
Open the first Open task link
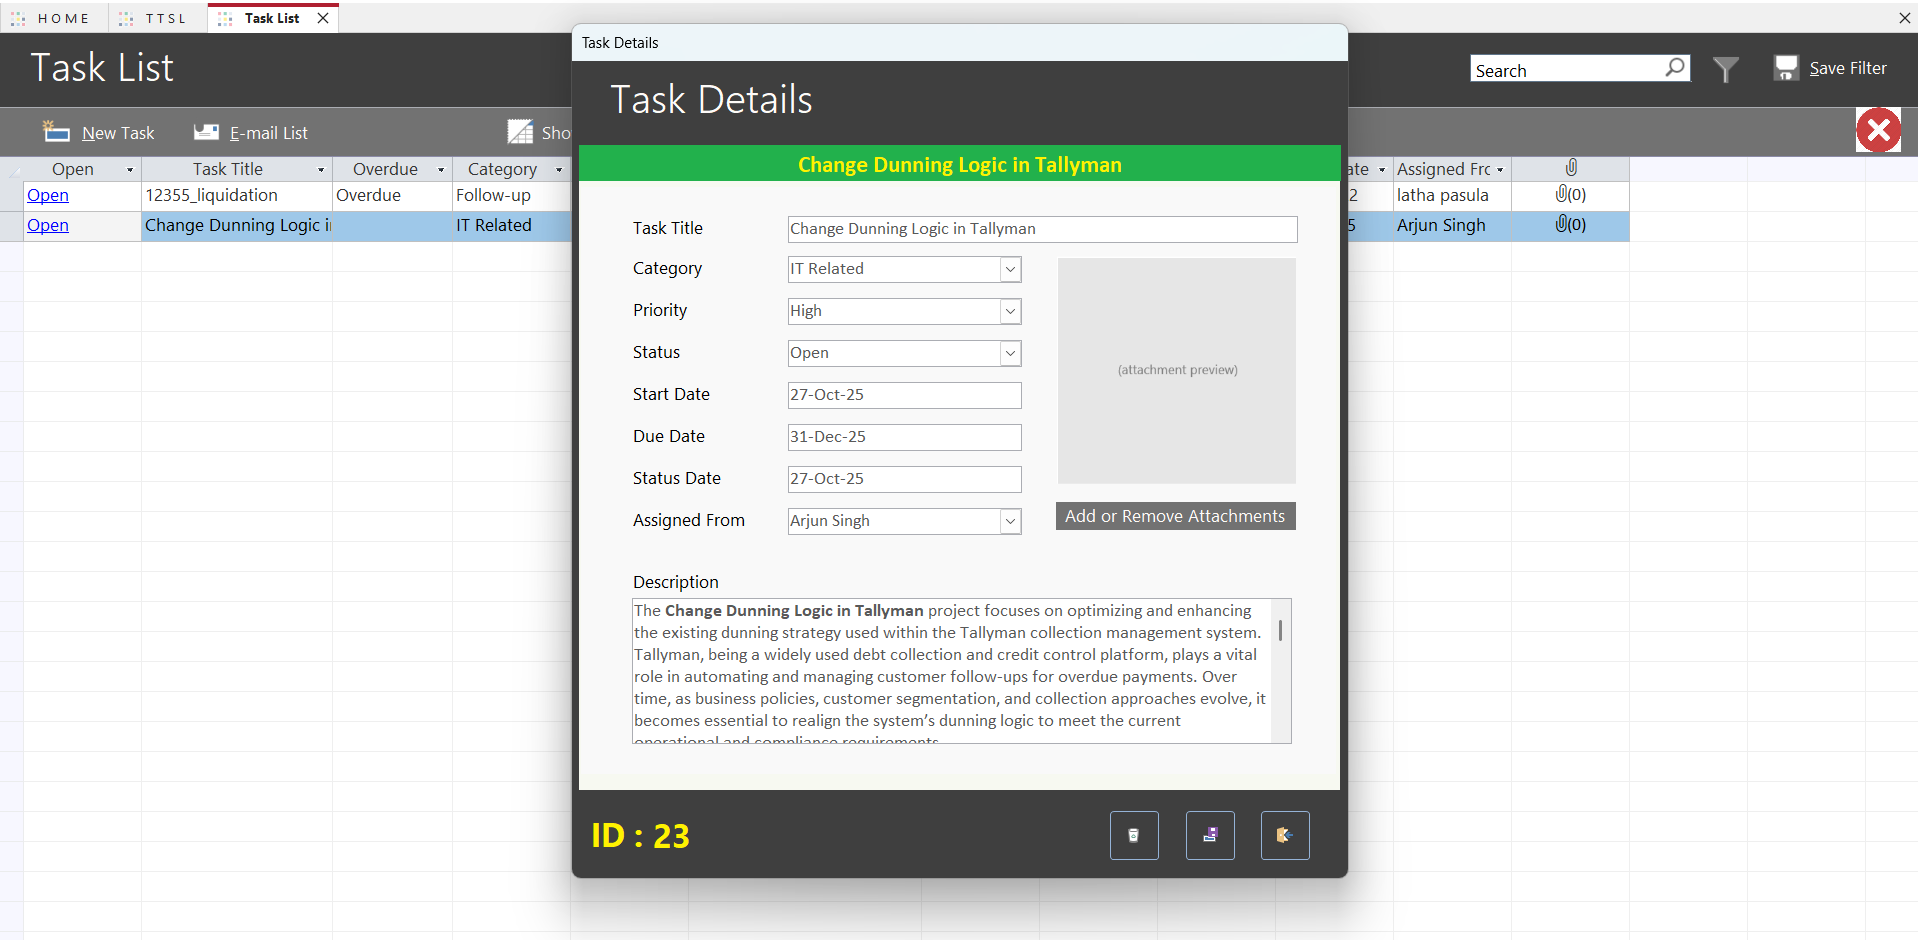(47, 195)
